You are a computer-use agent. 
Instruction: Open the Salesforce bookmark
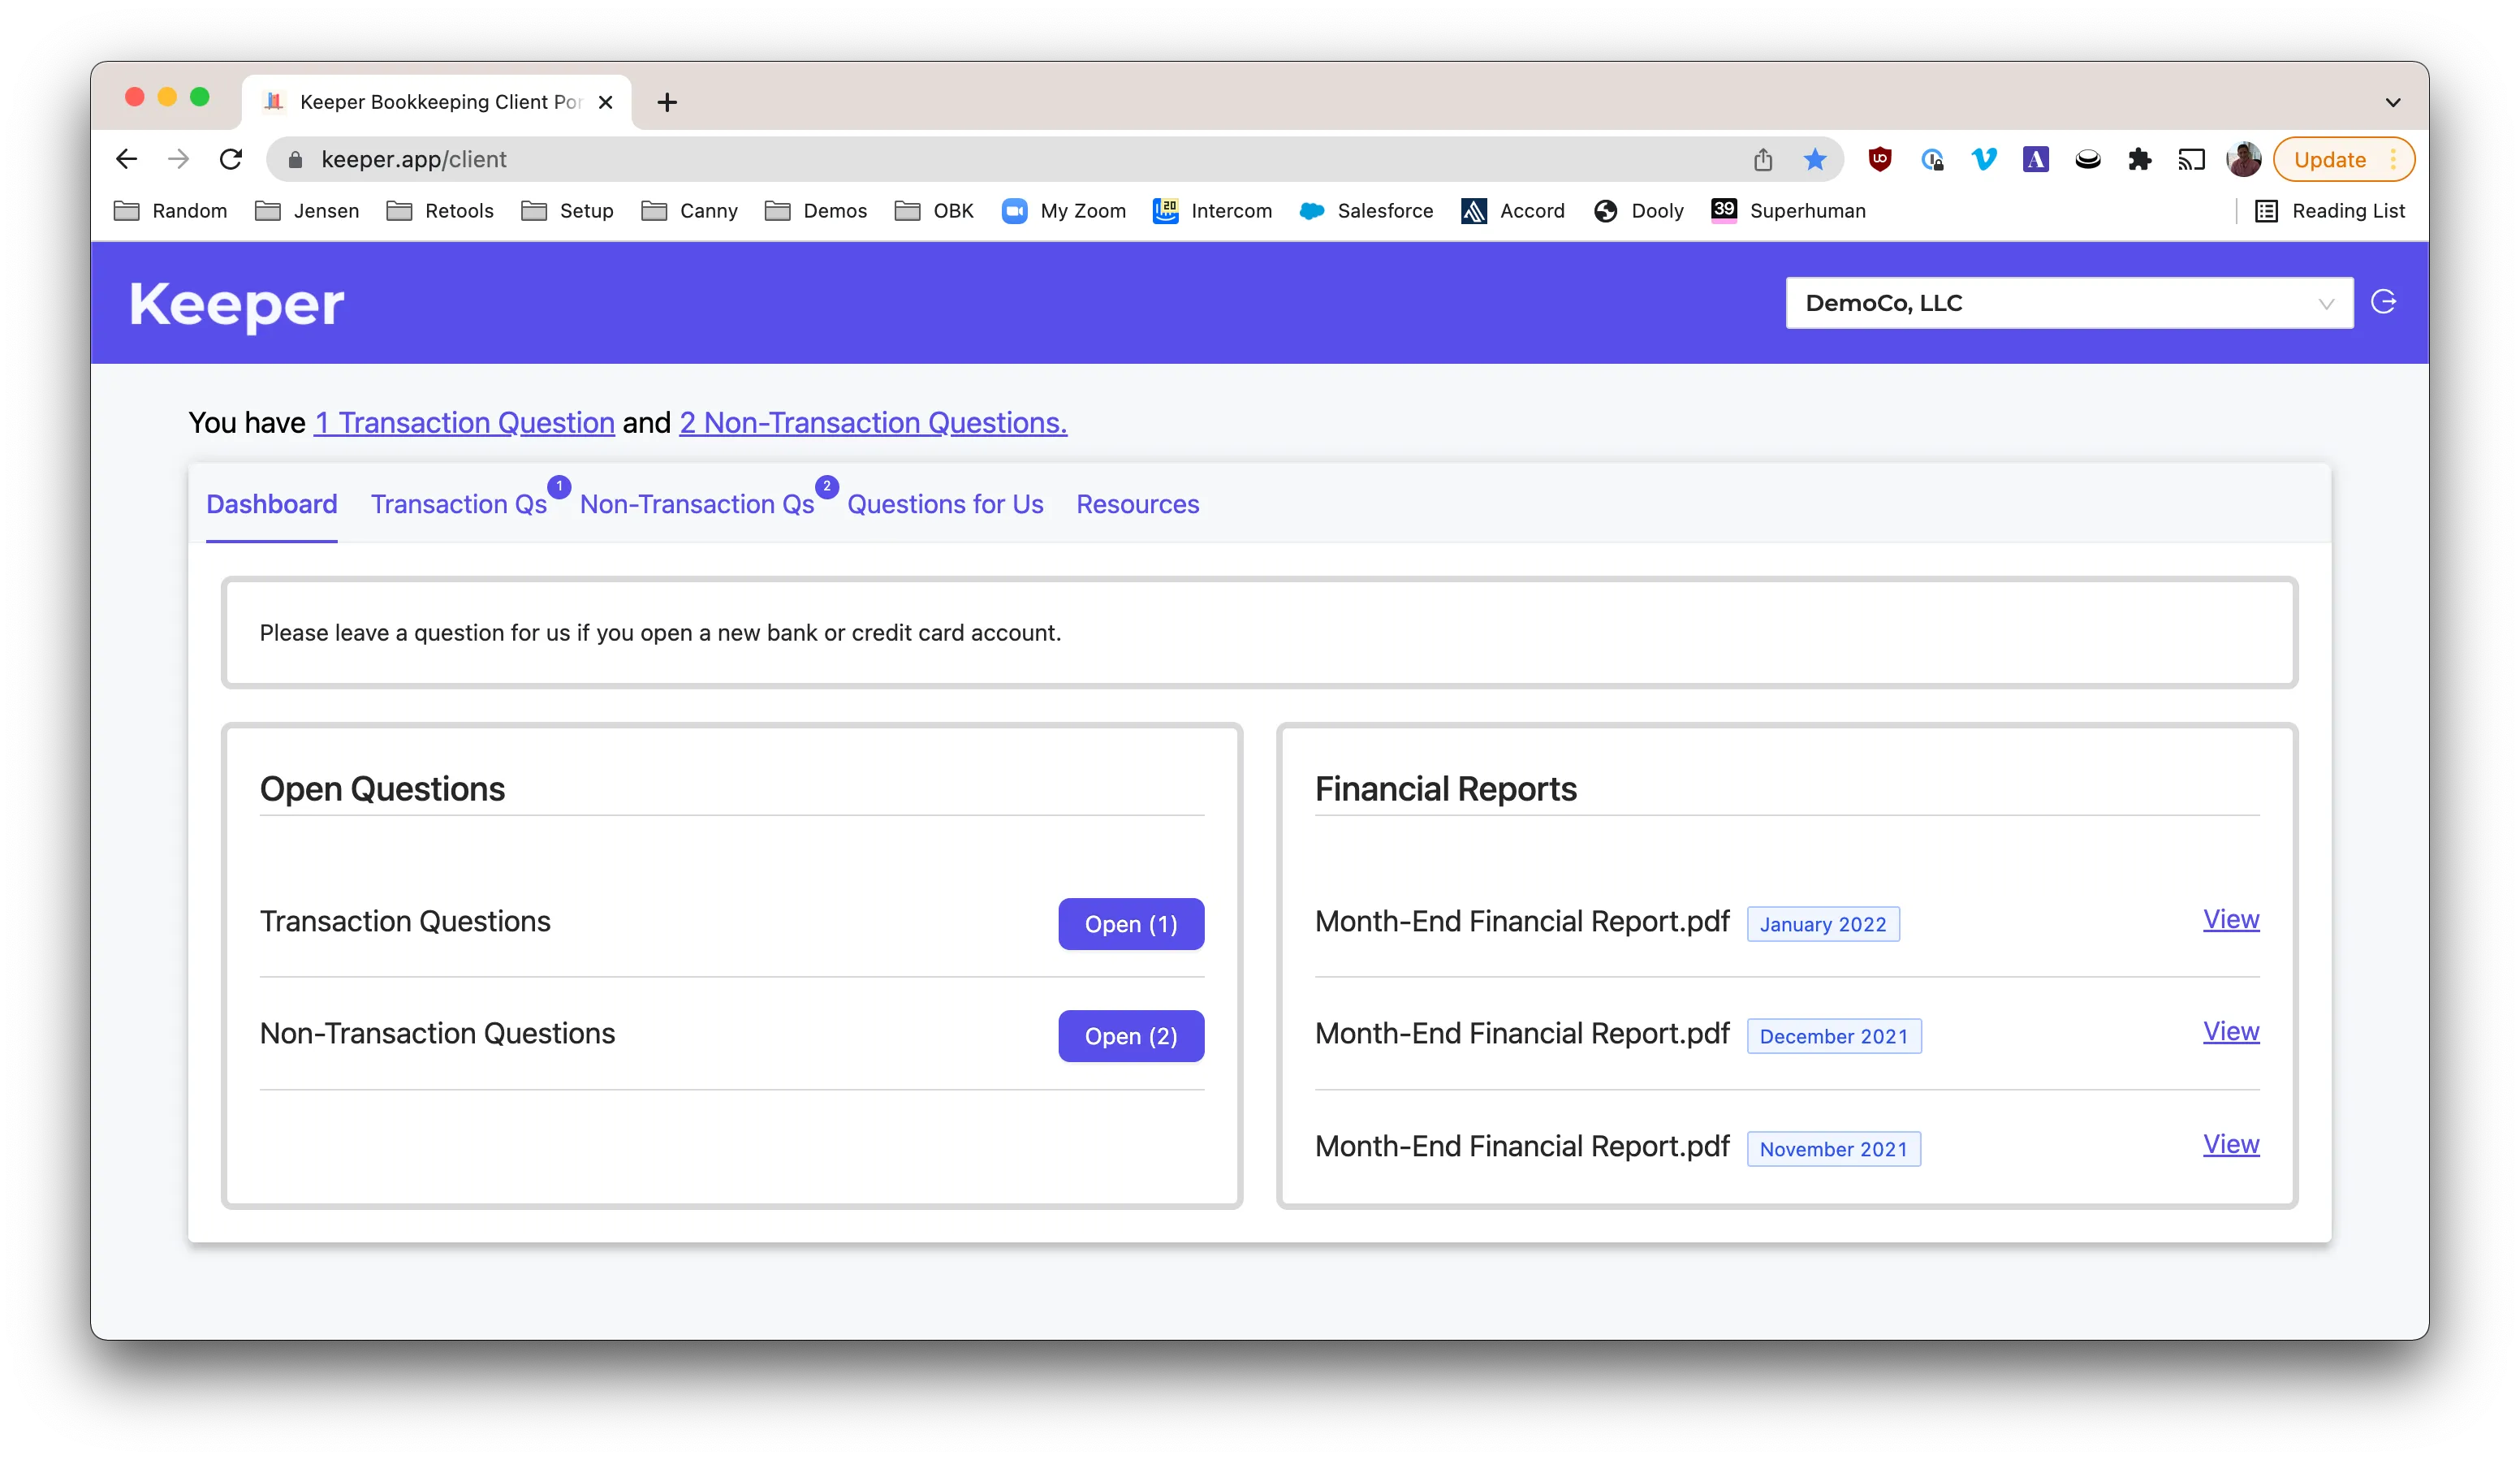pyautogui.click(x=1366, y=211)
